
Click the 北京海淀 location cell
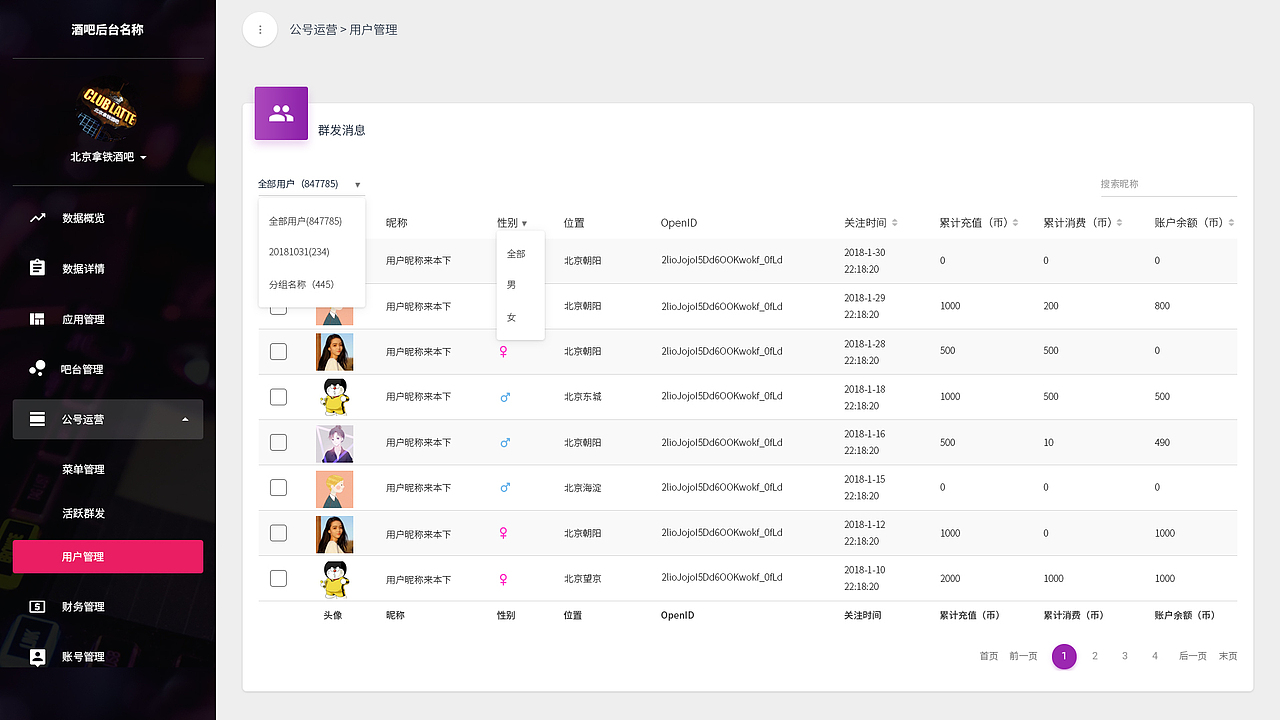point(583,488)
